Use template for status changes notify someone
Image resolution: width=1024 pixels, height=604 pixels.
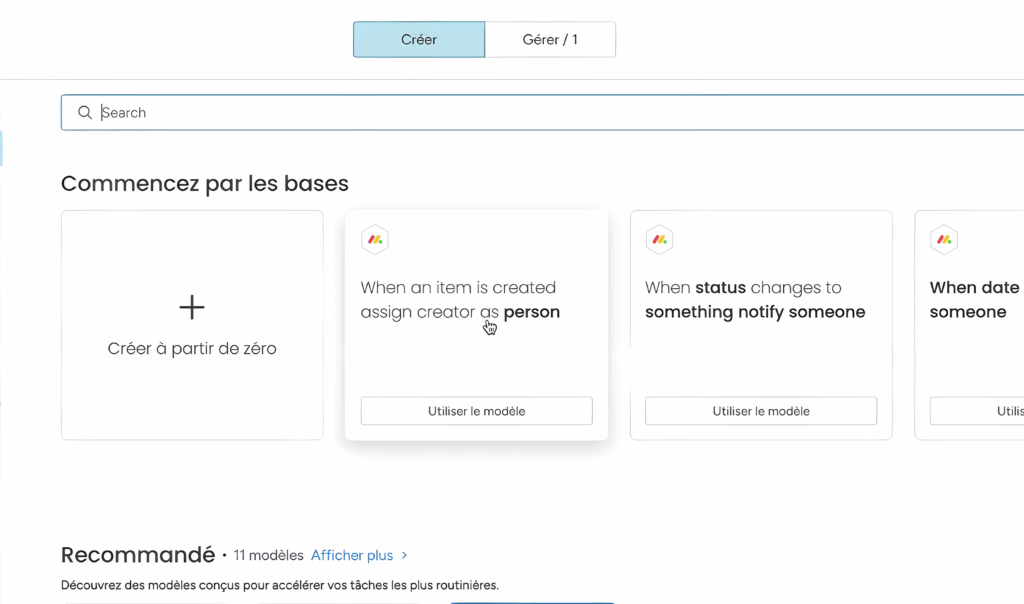tap(761, 411)
